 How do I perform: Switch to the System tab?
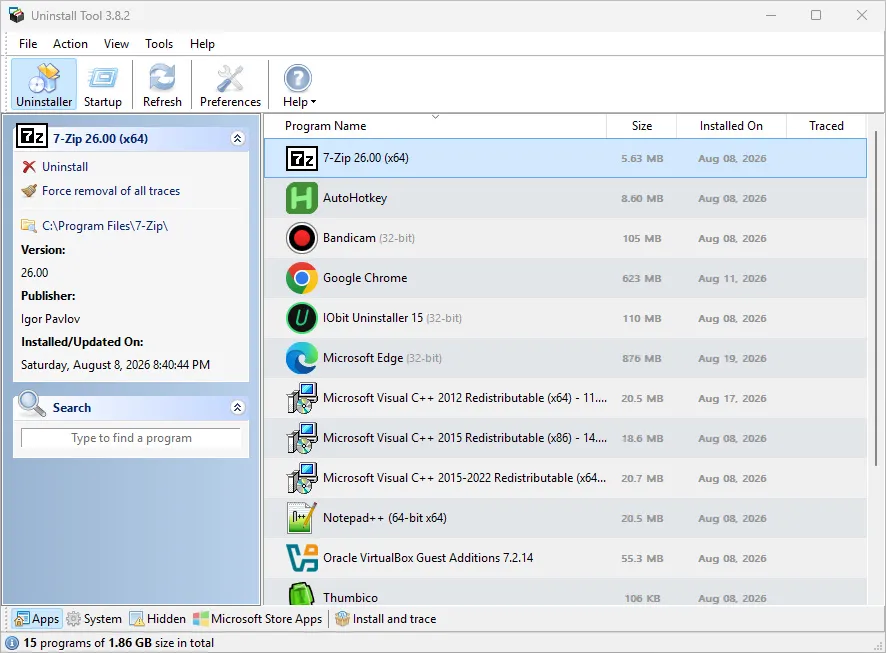tap(94, 619)
